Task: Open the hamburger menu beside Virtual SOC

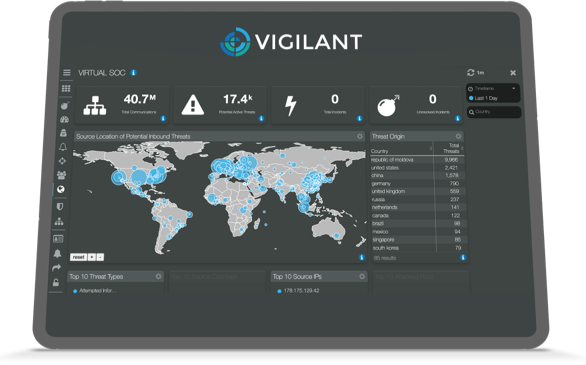Action: tap(67, 72)
